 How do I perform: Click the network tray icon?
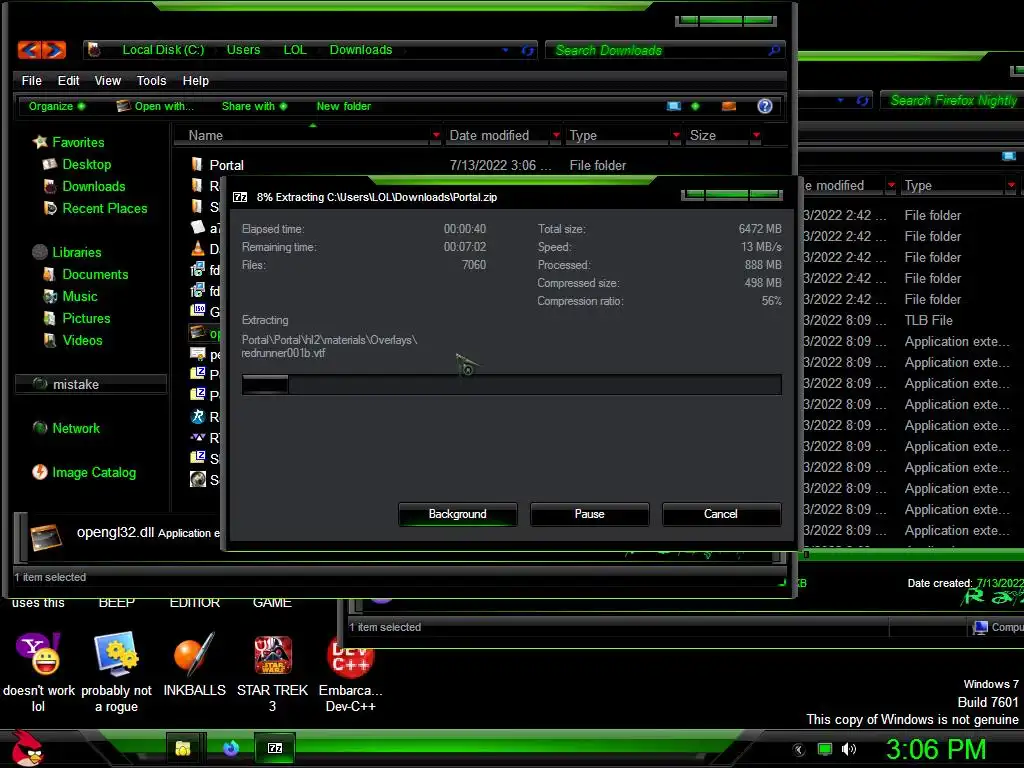pyautogui.click(x=825, y=749)
